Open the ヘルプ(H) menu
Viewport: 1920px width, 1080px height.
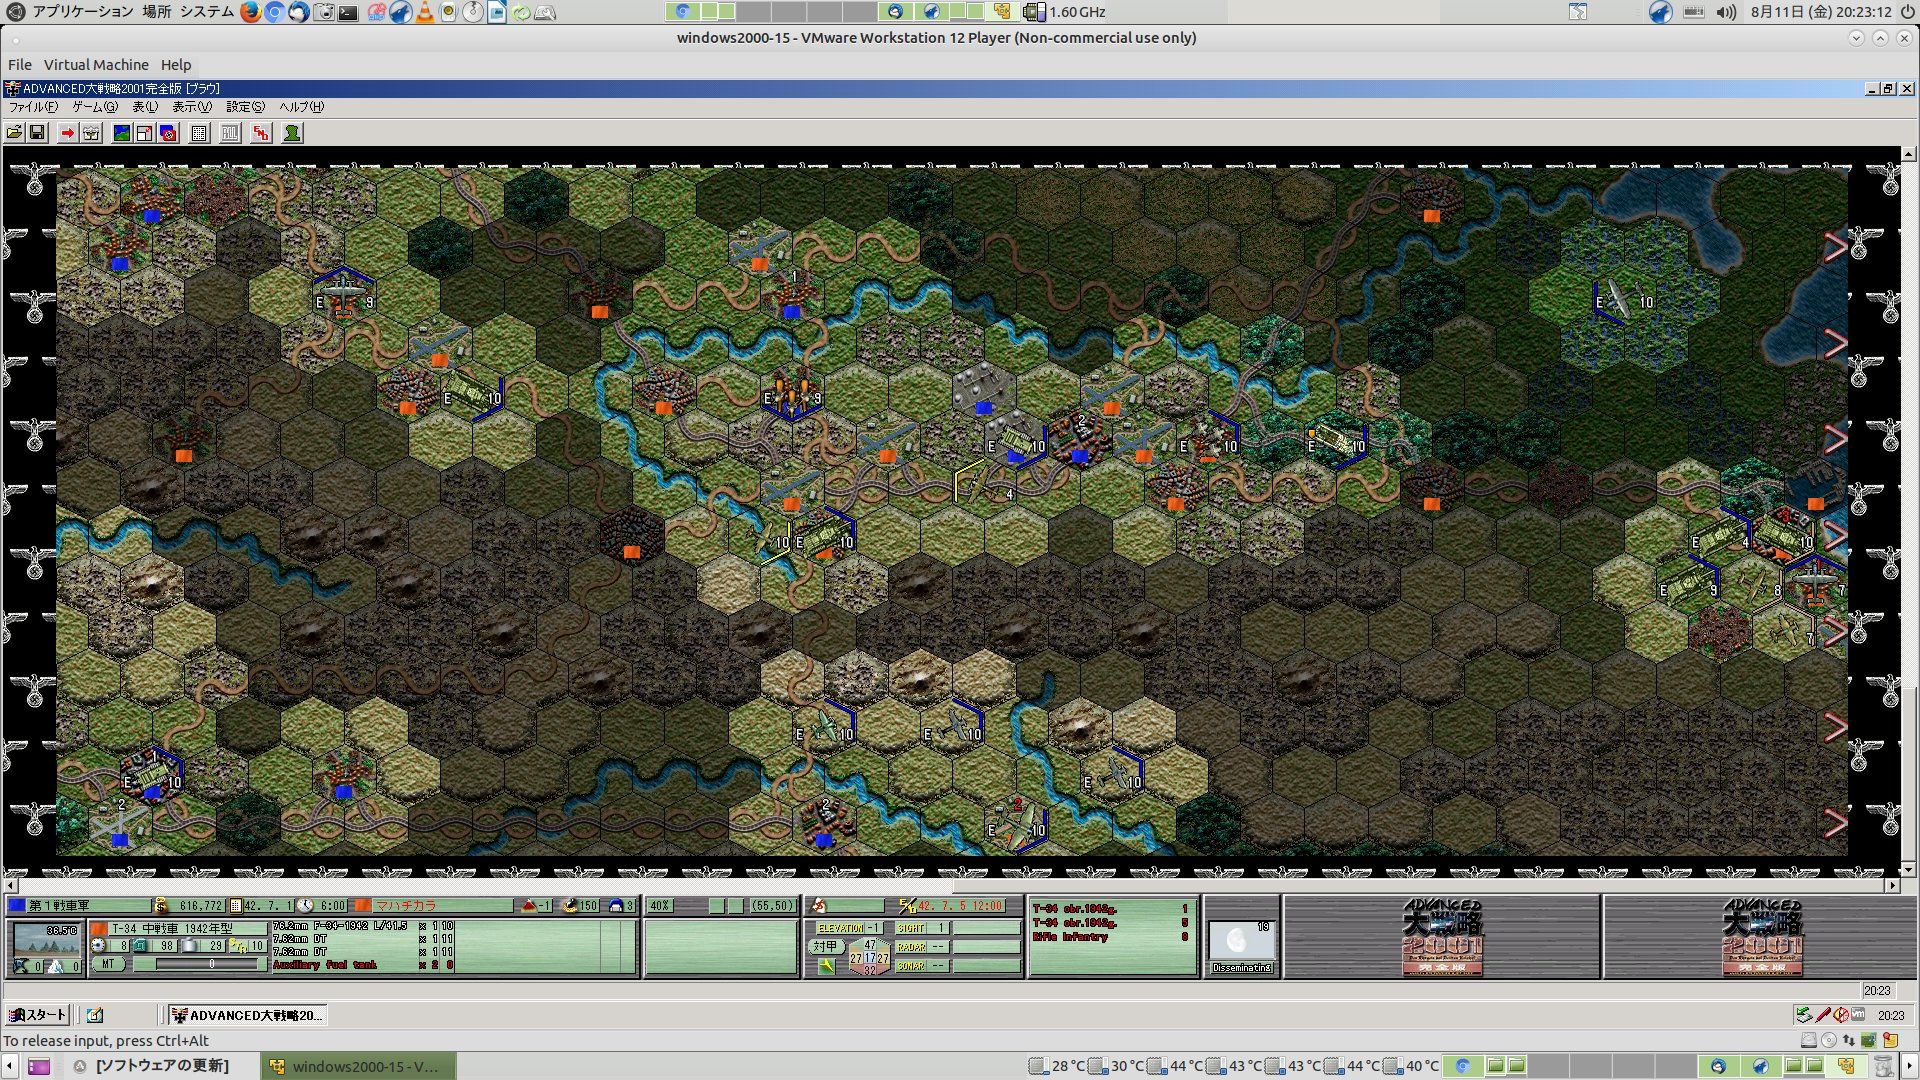pyautogui.click(x=301, y=107)
